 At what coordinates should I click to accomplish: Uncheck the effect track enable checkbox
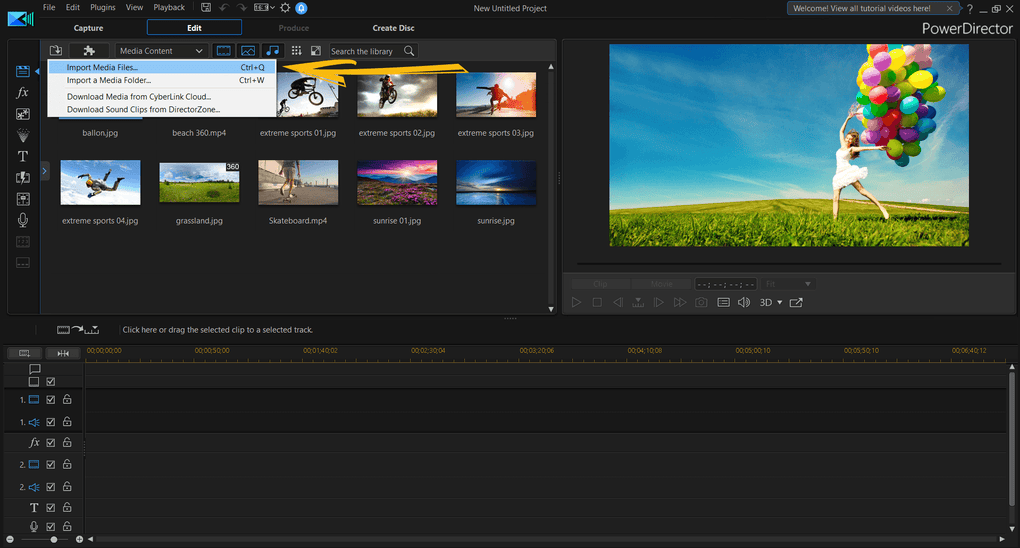point(51,442)
